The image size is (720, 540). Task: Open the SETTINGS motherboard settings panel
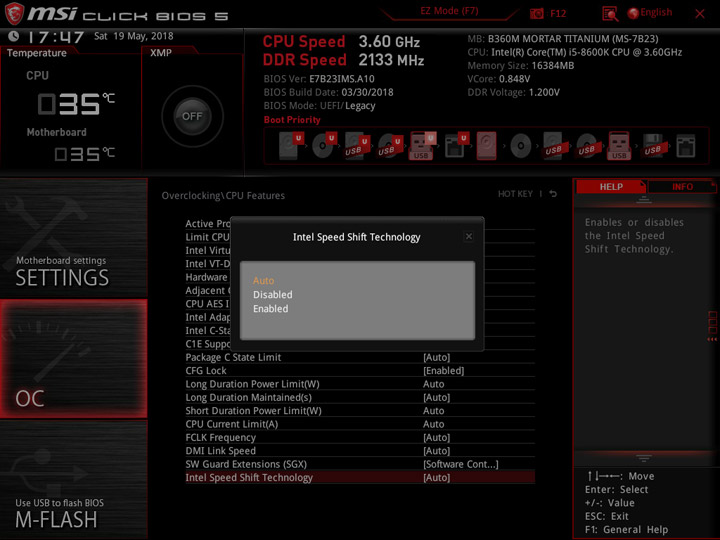73,238
